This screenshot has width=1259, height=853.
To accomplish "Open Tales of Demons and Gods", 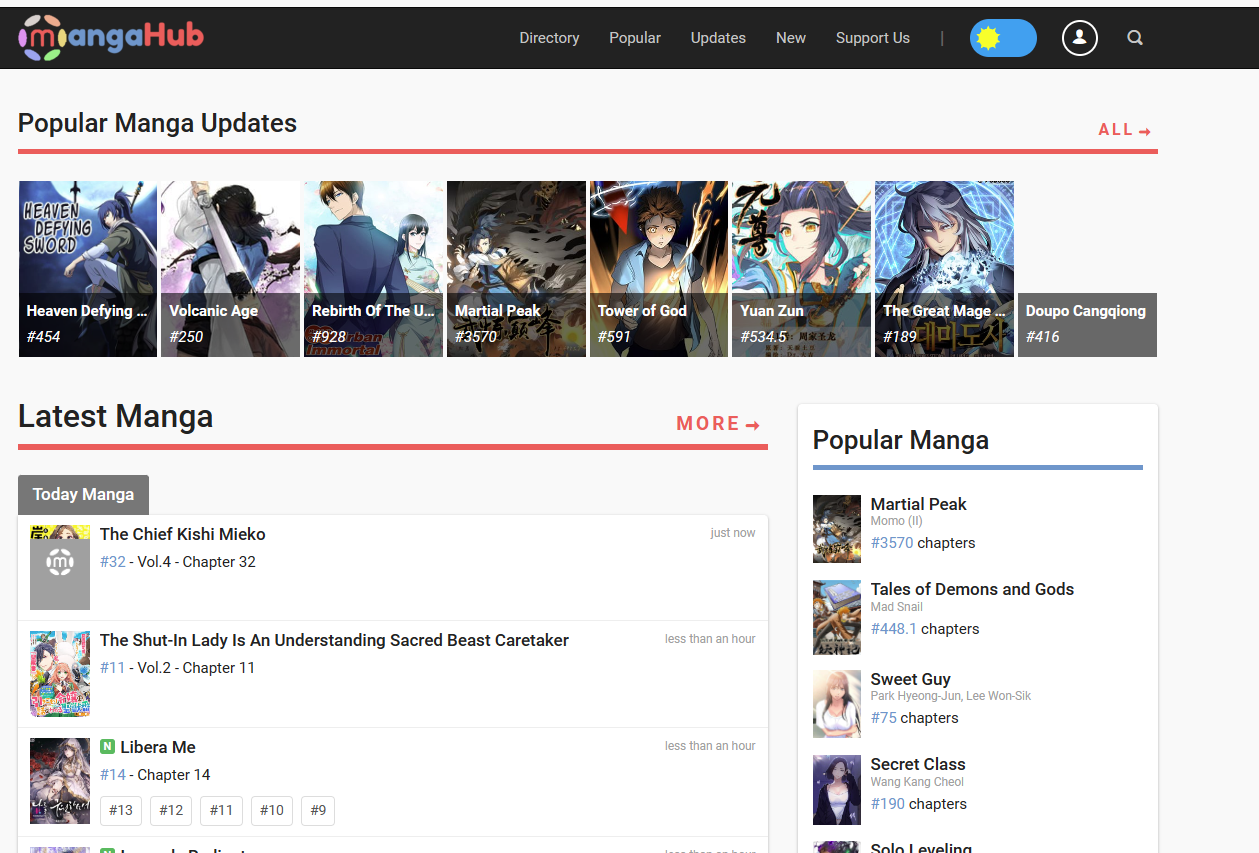I will 972,589.
